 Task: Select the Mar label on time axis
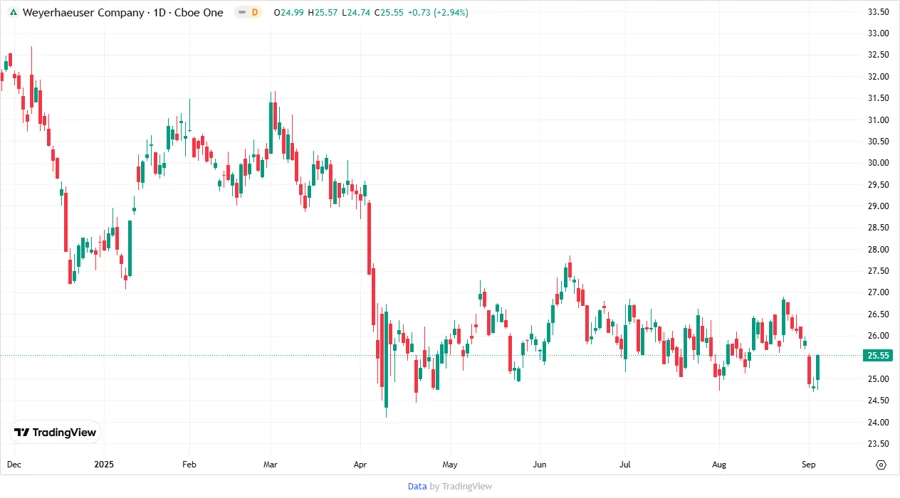(270, 464)
